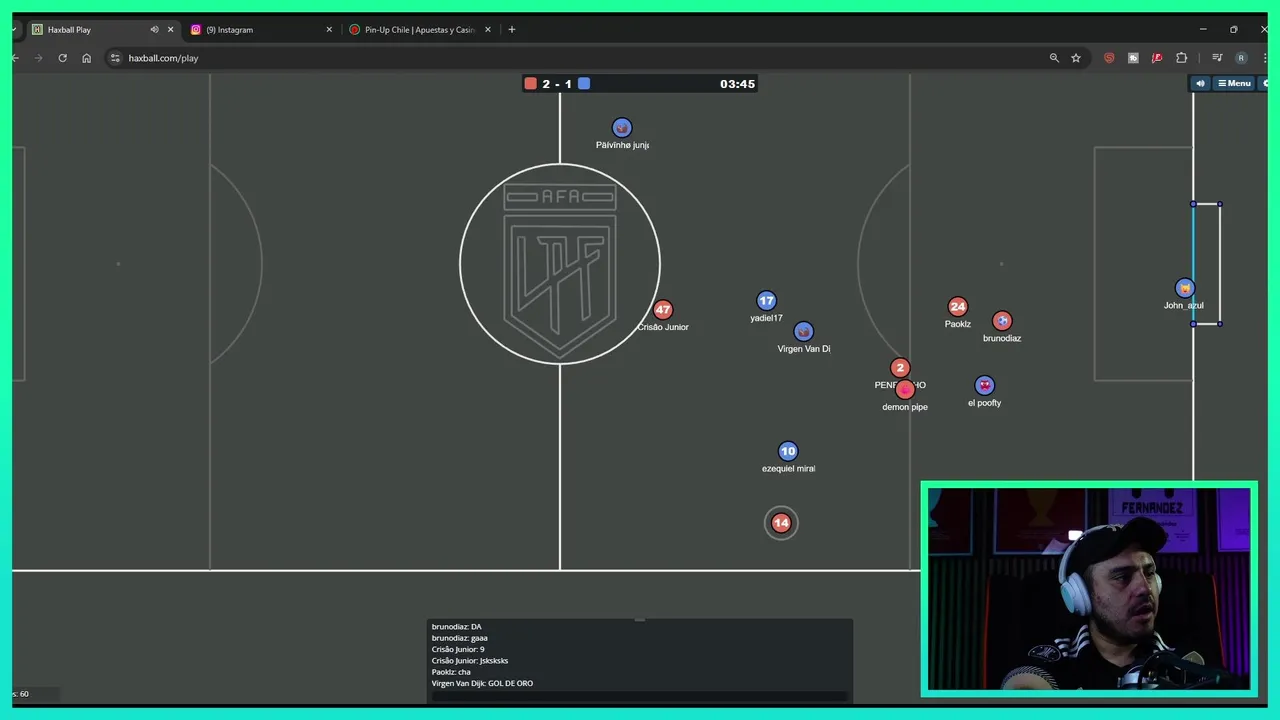Click the chat panel top resize handle
Image resolution: width=1280 pixels, height=720 pixels.
pyautogui.click(x=640, y=620)
